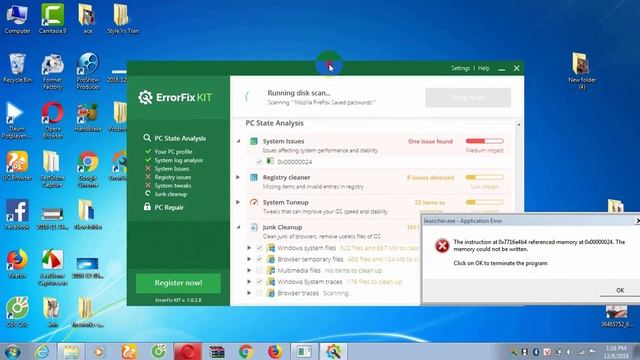Expand Multimedia files row

(249, 270)
